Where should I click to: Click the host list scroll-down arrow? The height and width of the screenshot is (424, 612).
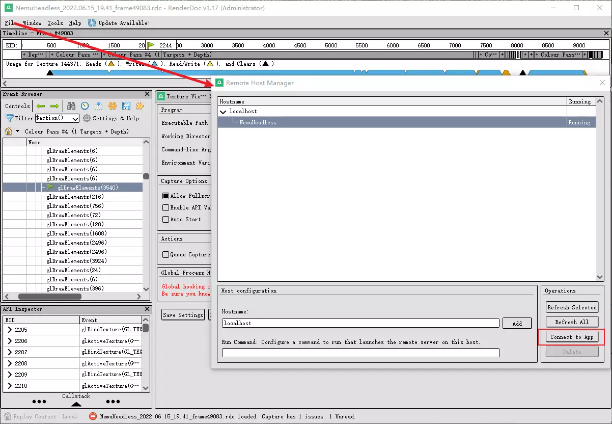point(600,277)
